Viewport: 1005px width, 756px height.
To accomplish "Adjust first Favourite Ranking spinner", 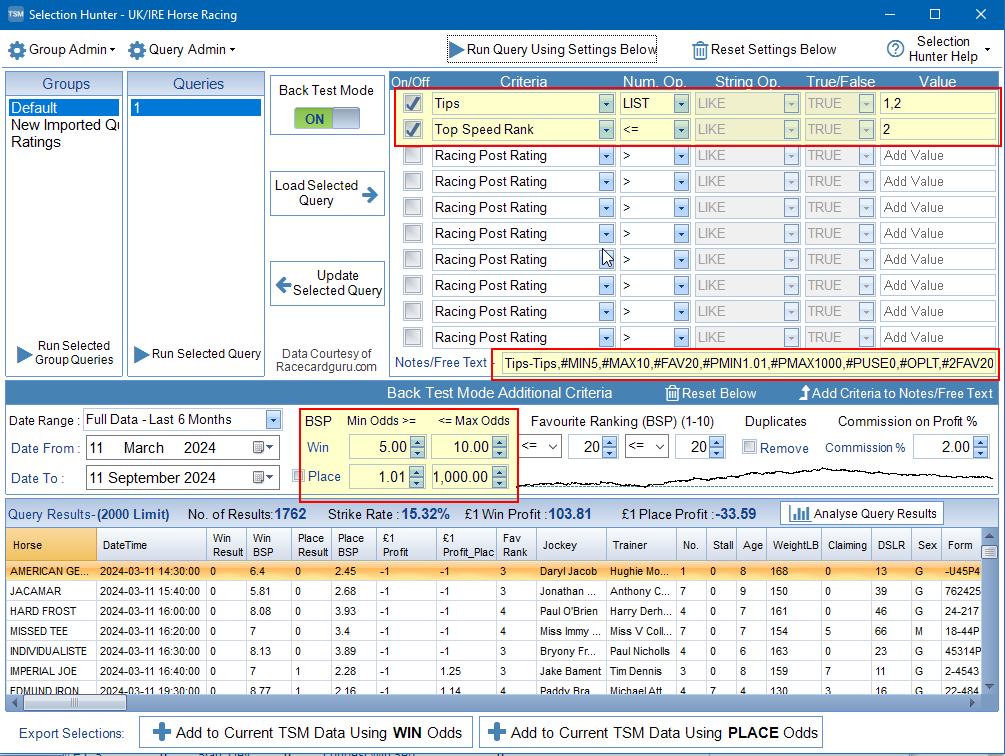I will tap(610, 447).
